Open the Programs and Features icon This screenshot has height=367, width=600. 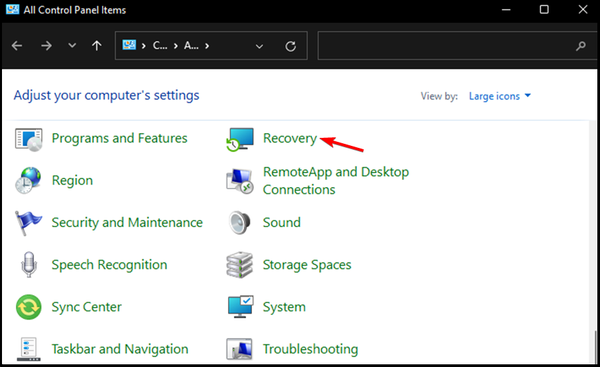(x=28, y=139)
